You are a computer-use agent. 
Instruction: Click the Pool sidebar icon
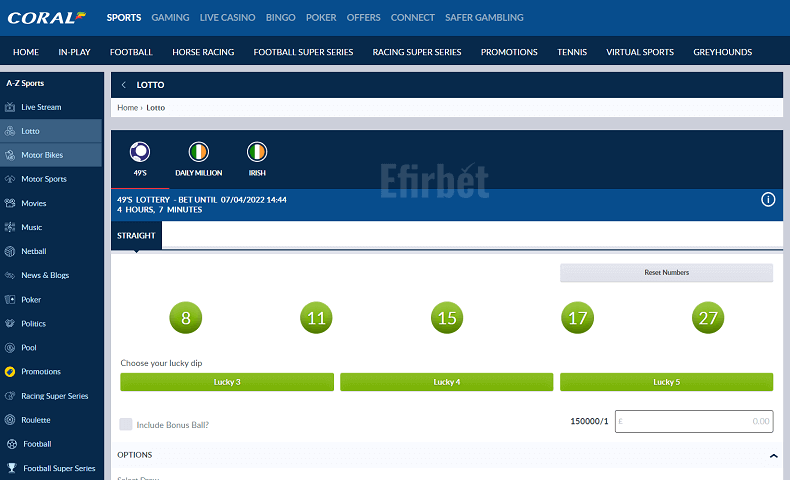(x=10, y=348)
